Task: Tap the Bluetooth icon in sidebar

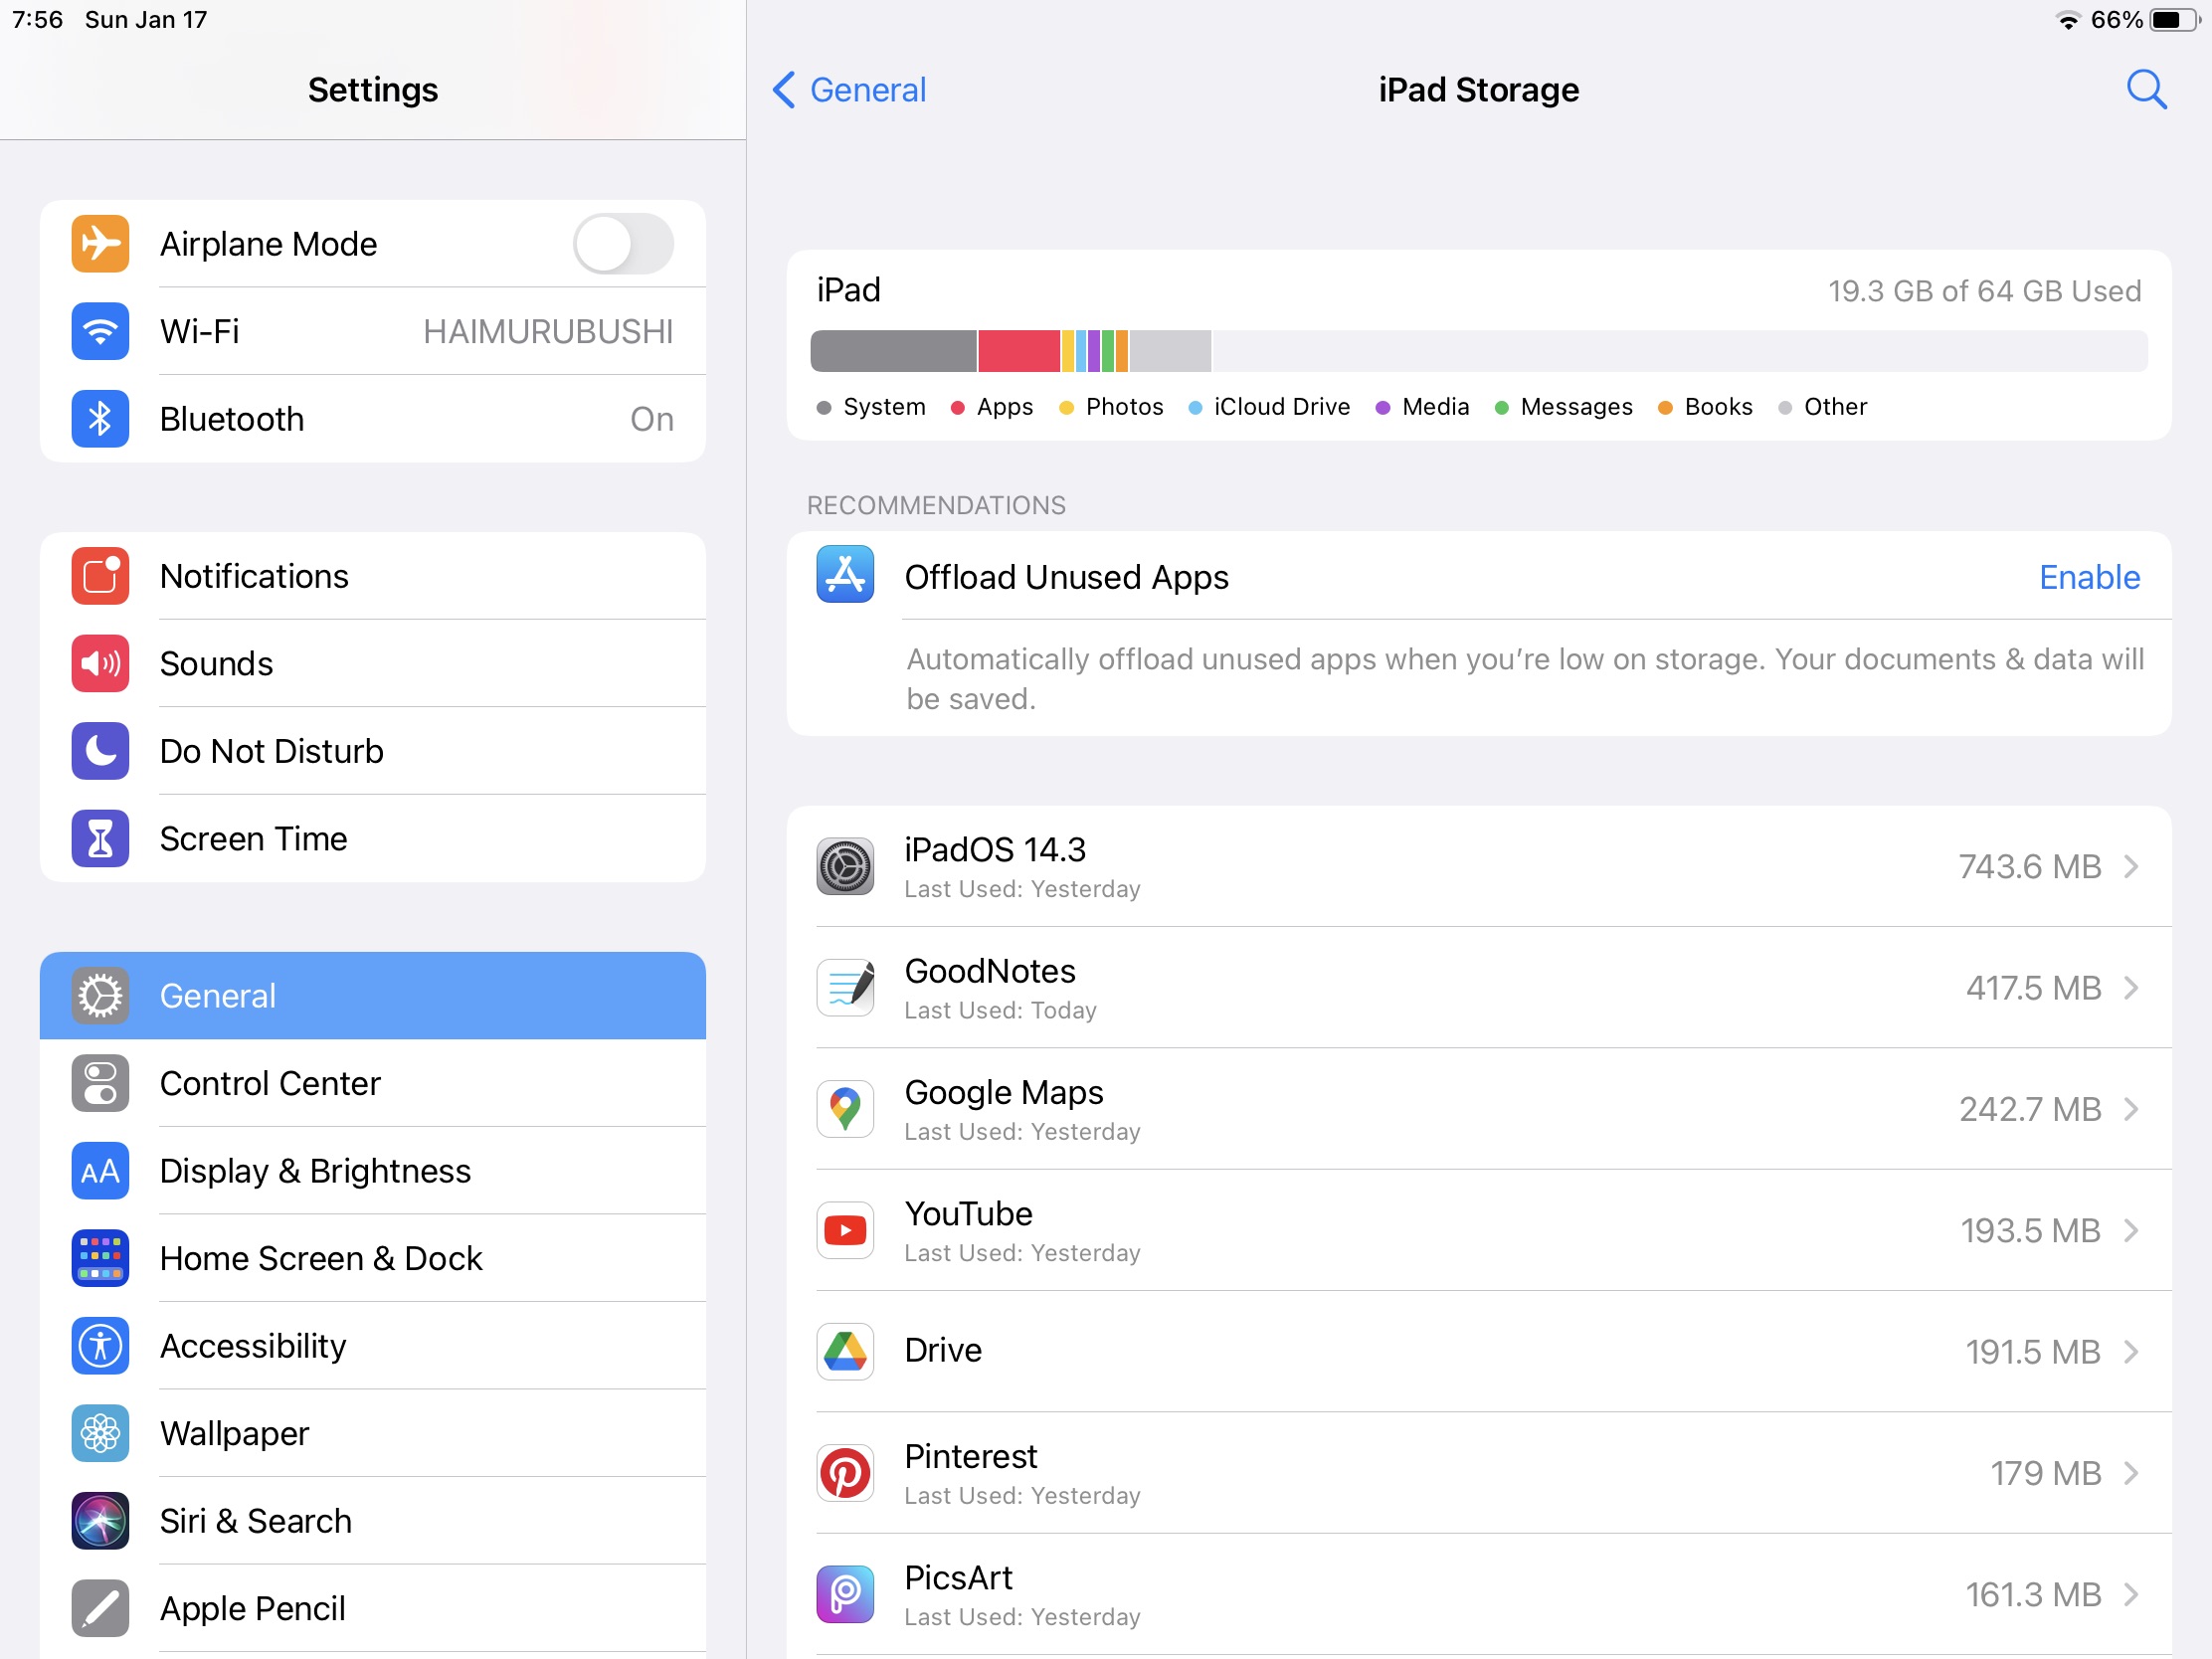Action: [100, 418]
